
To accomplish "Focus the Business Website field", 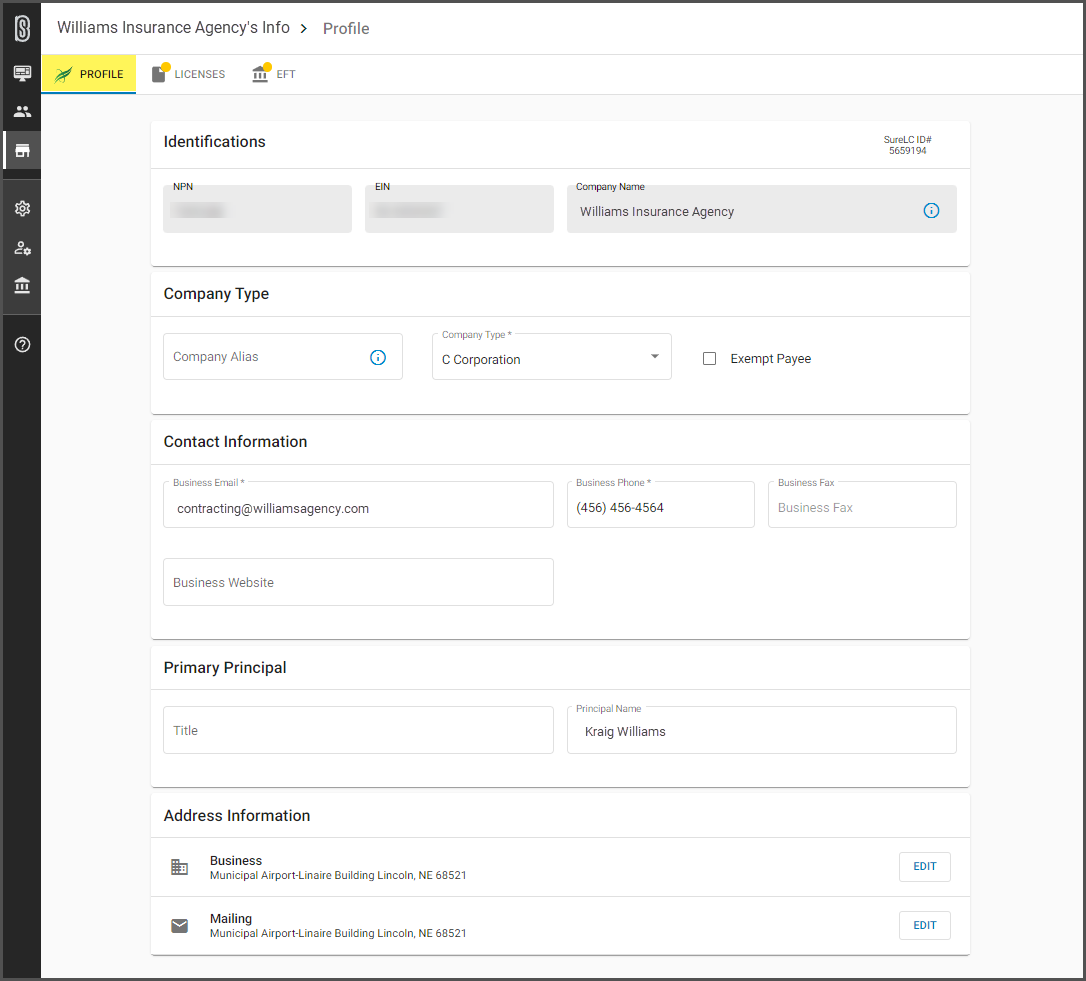I will [x=358, y=582].
